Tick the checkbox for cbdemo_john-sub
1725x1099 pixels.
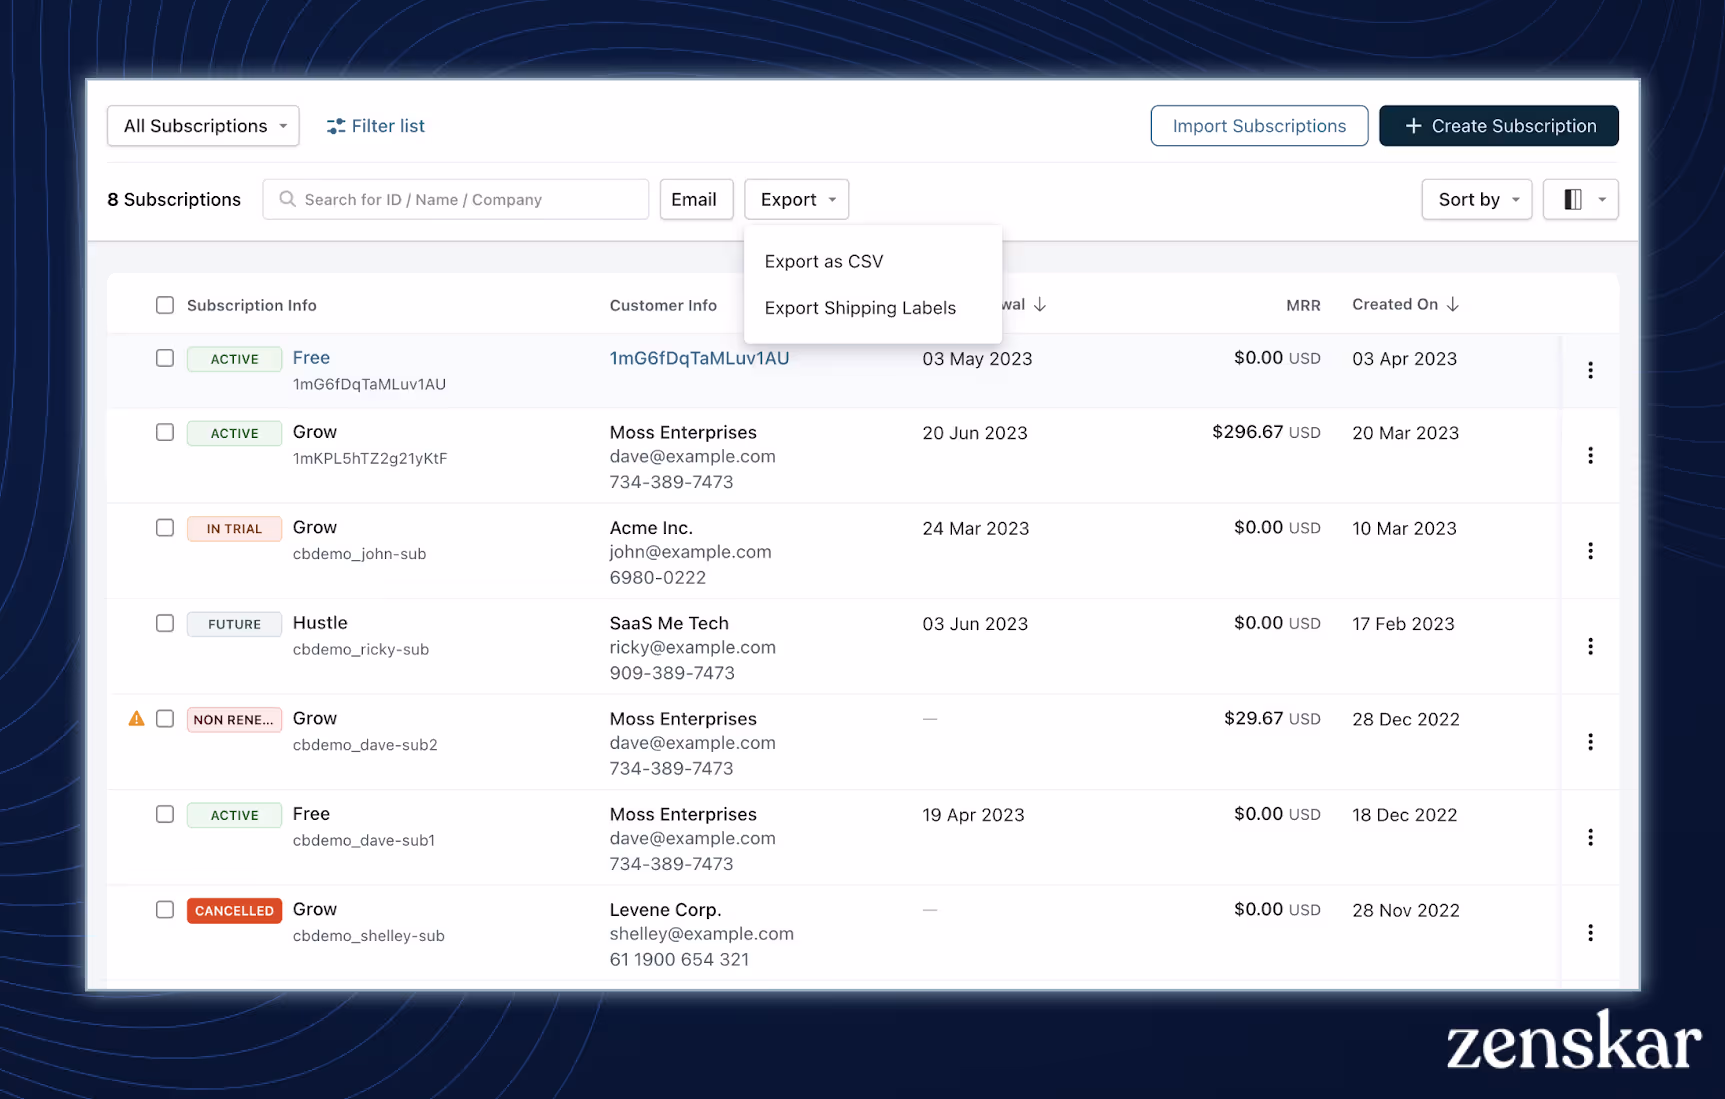click(165, 527)
